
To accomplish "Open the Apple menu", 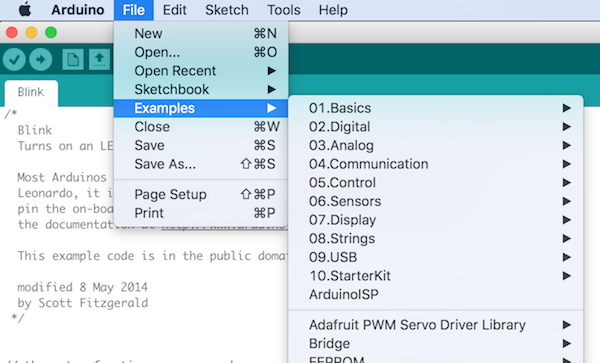I will (x=25, y=10).
